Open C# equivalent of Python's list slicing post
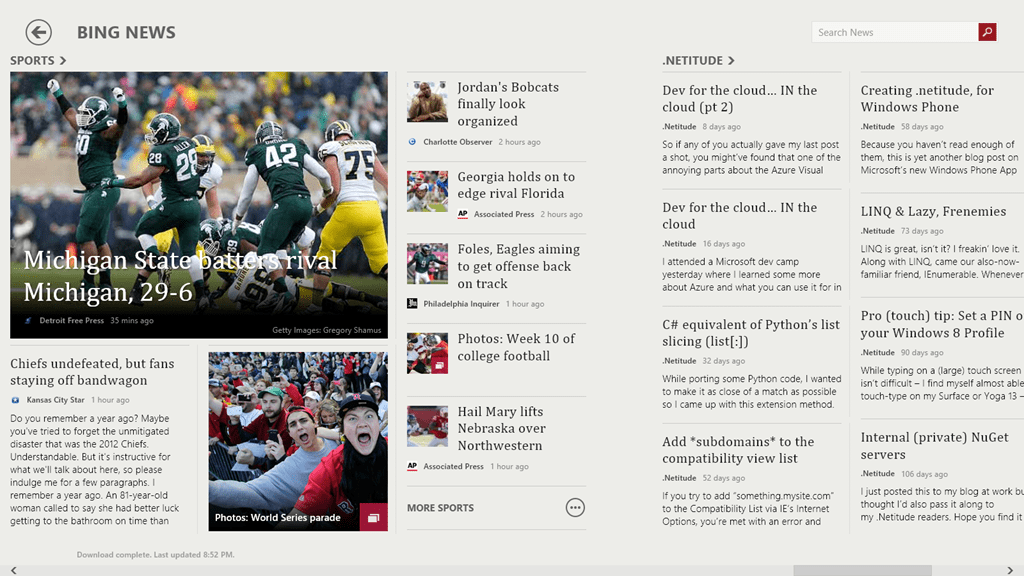The width and height of the screenshot is (1024, 576). (x=751, y=332)
